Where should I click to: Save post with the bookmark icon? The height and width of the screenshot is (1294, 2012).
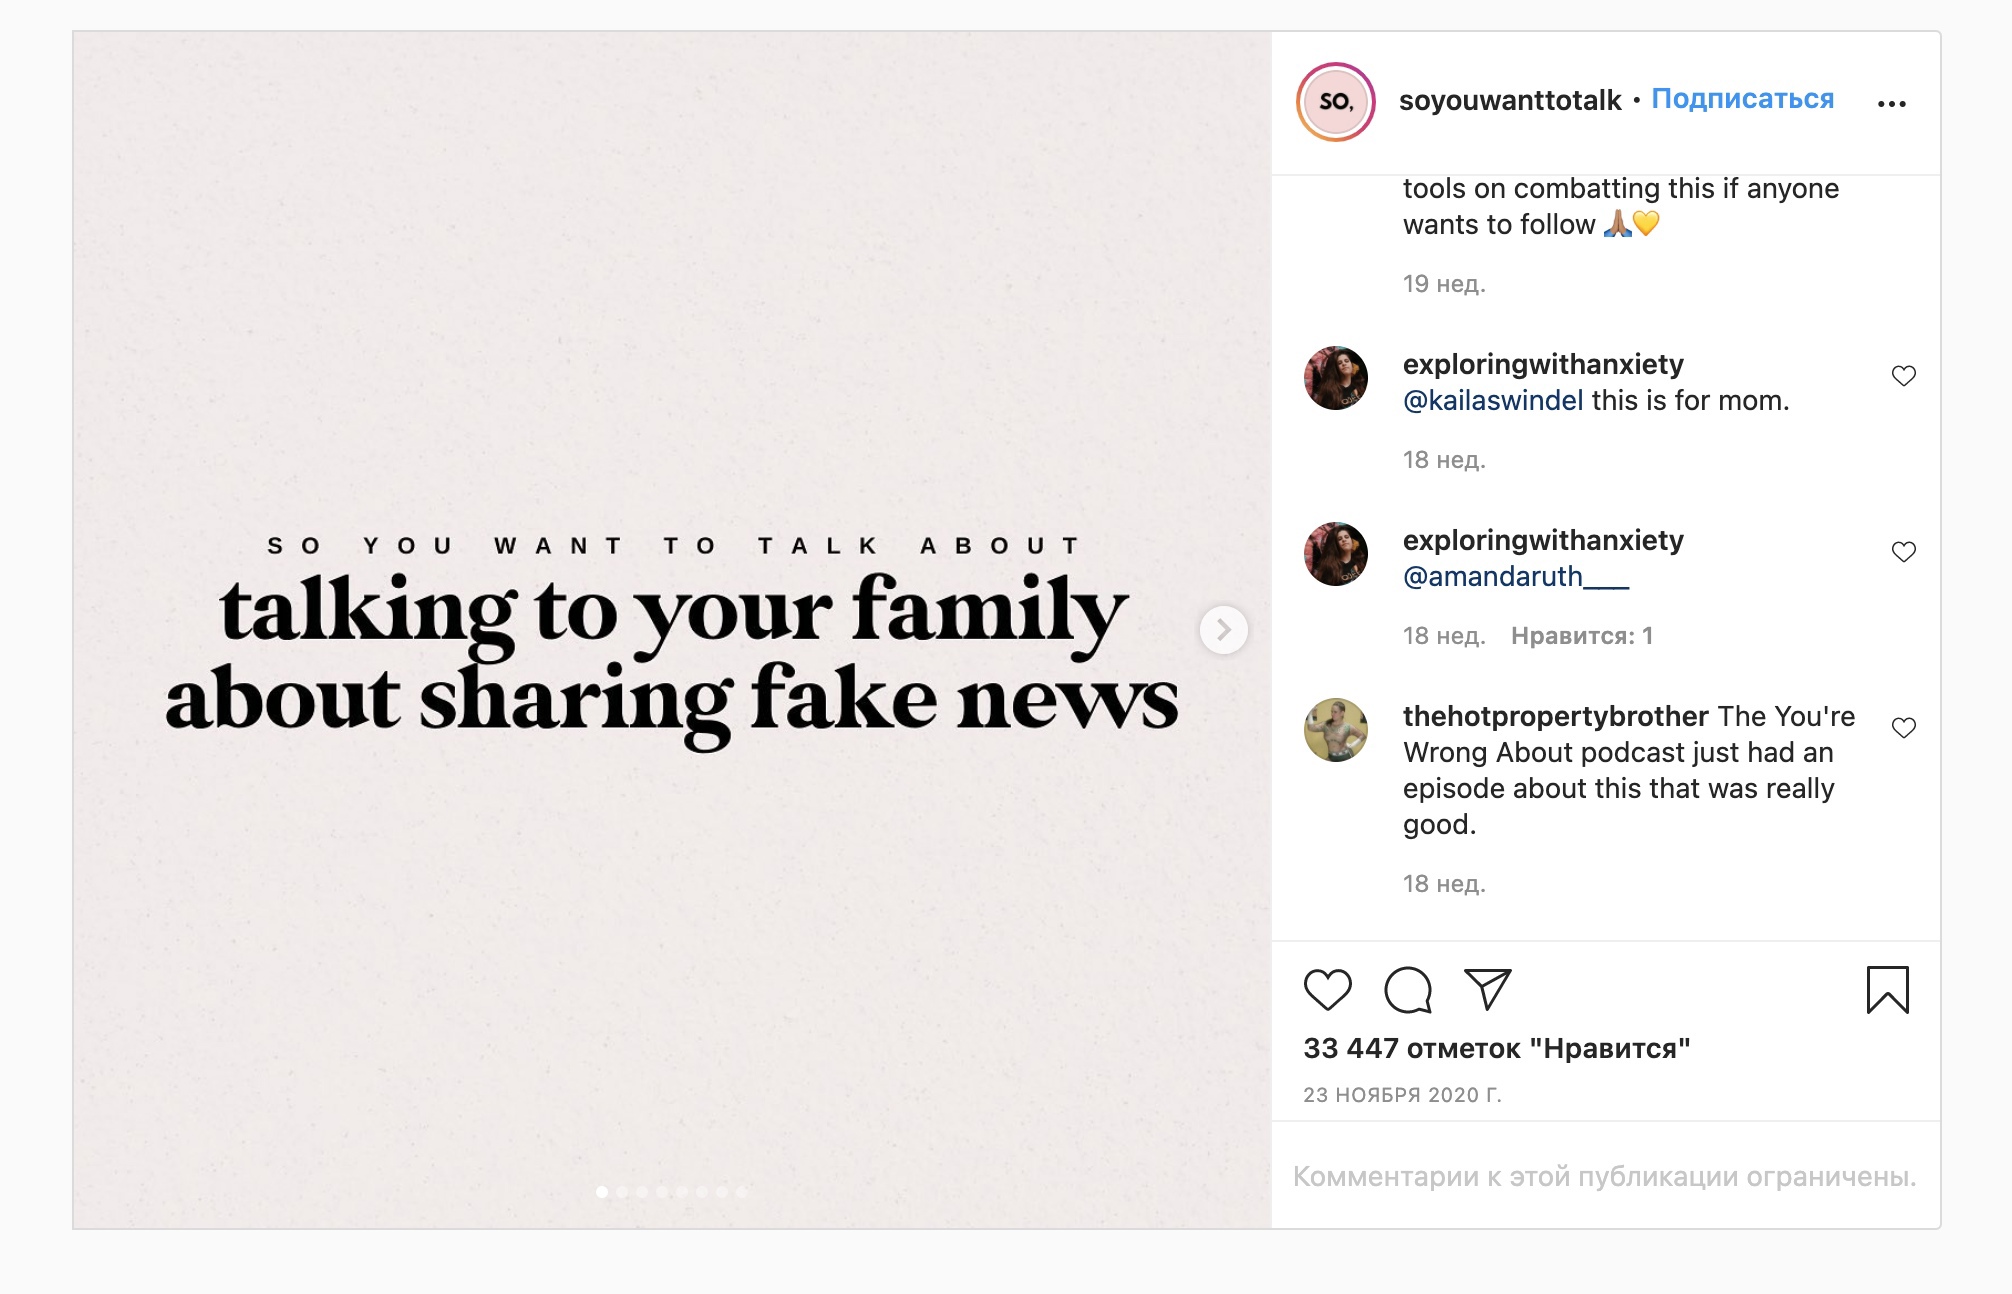[x=1887, y=990]
